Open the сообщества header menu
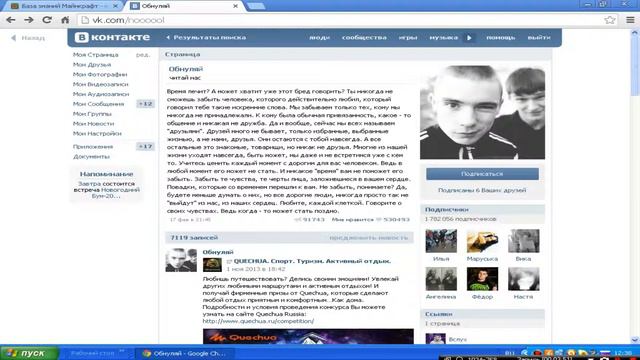 click(364, 37)
